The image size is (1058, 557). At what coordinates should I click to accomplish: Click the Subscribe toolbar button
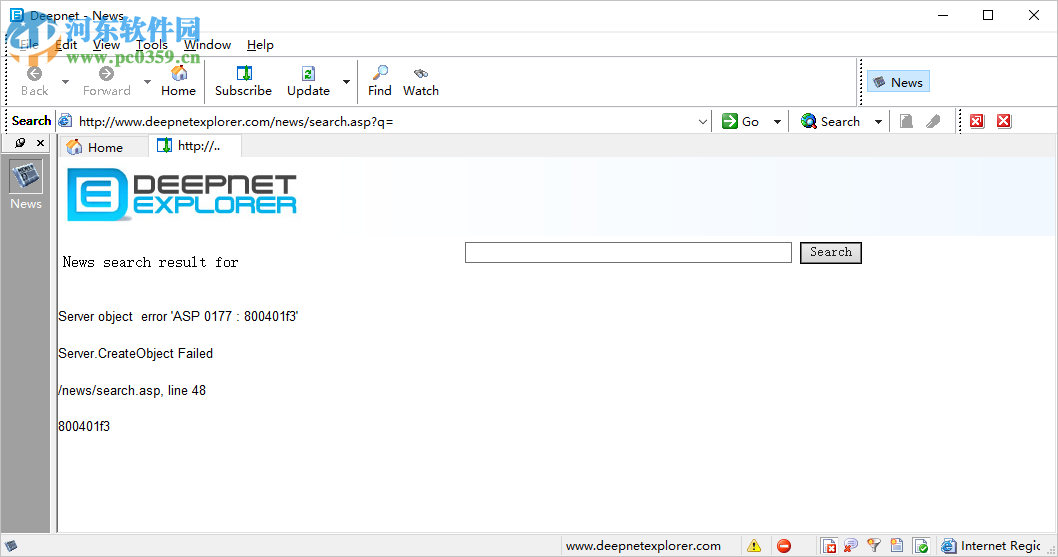pos(244,81)
